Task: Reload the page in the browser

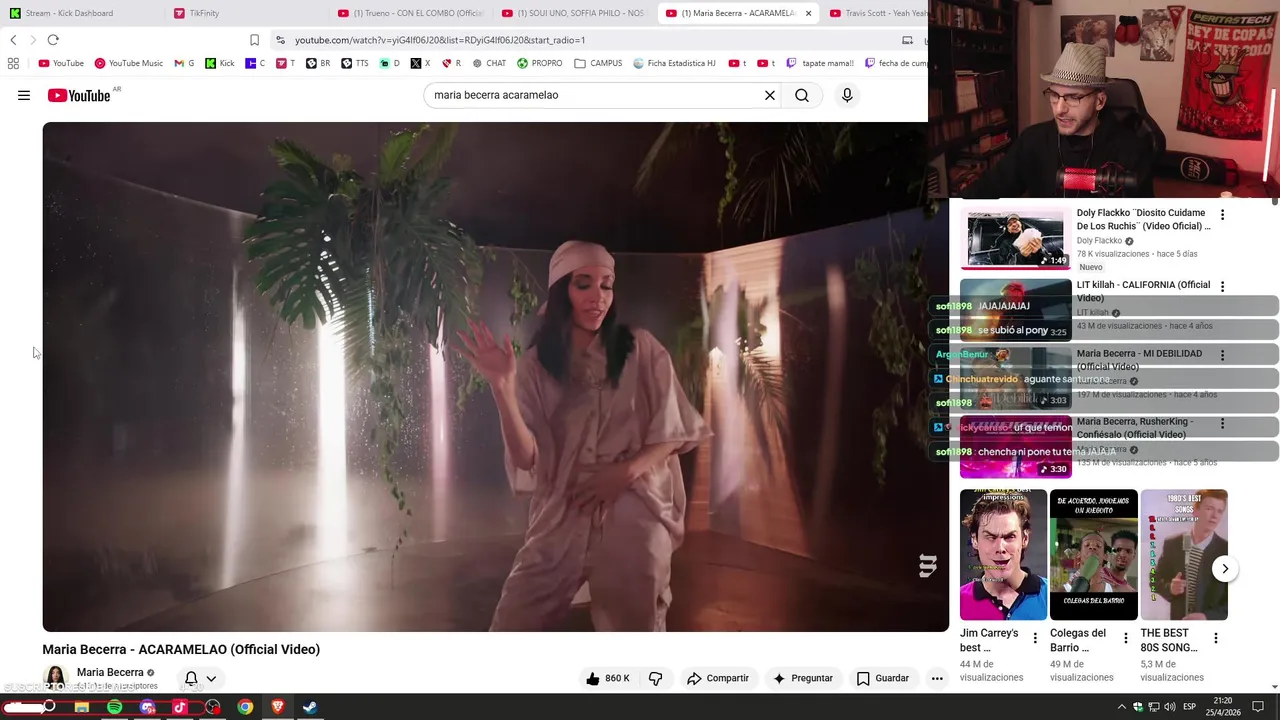Action: click(53, 40)
